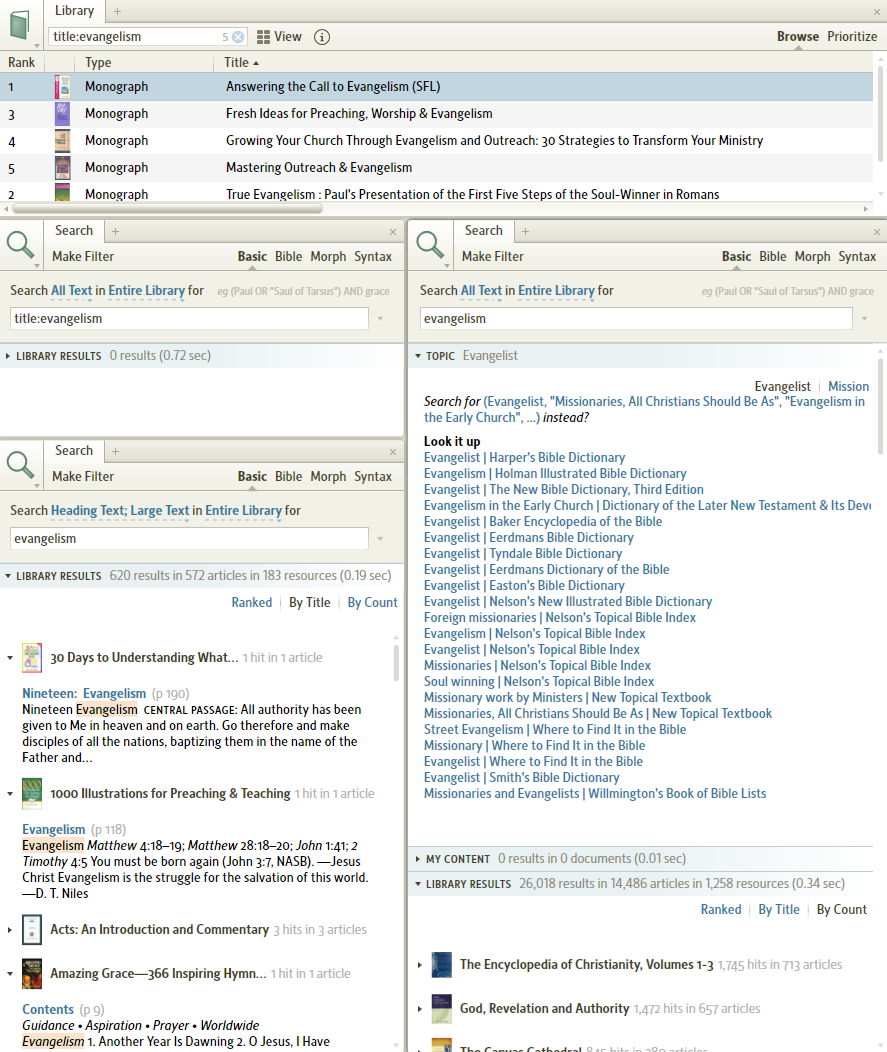This screenshot has height=1052, width=887.
Task: Sort right results Ranked
Action: tap(721, 910)
